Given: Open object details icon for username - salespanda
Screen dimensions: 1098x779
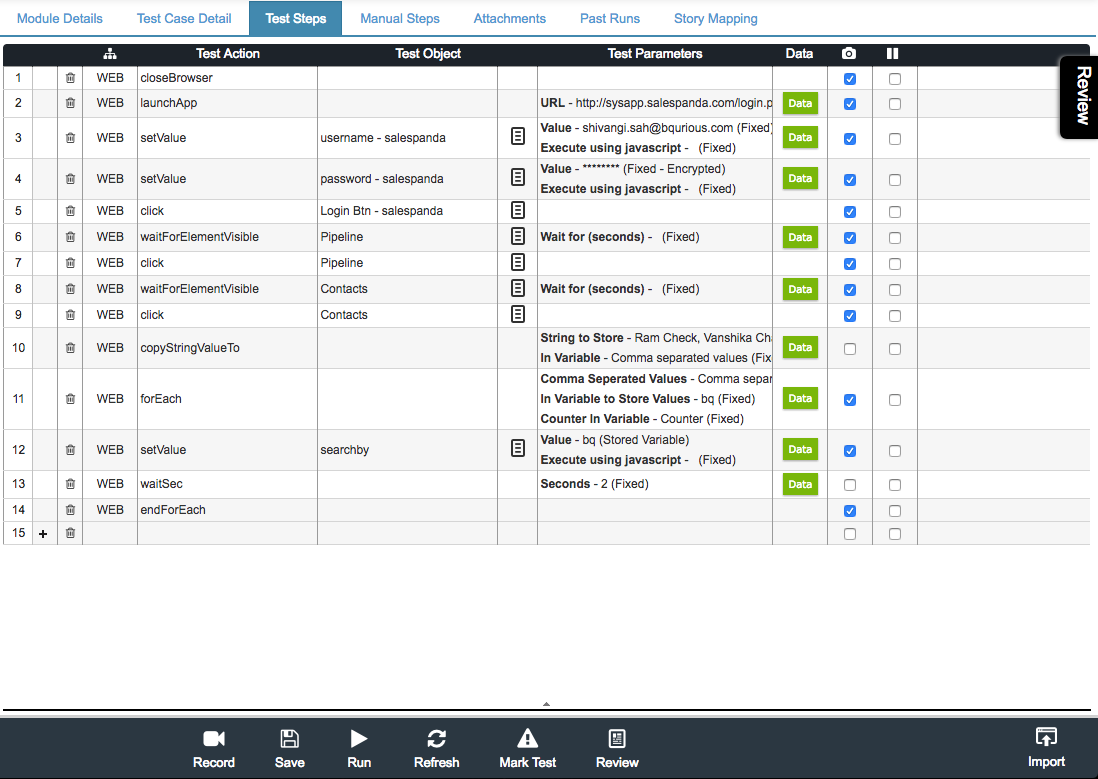Looking at the screenshot, I should pos(517,137).
